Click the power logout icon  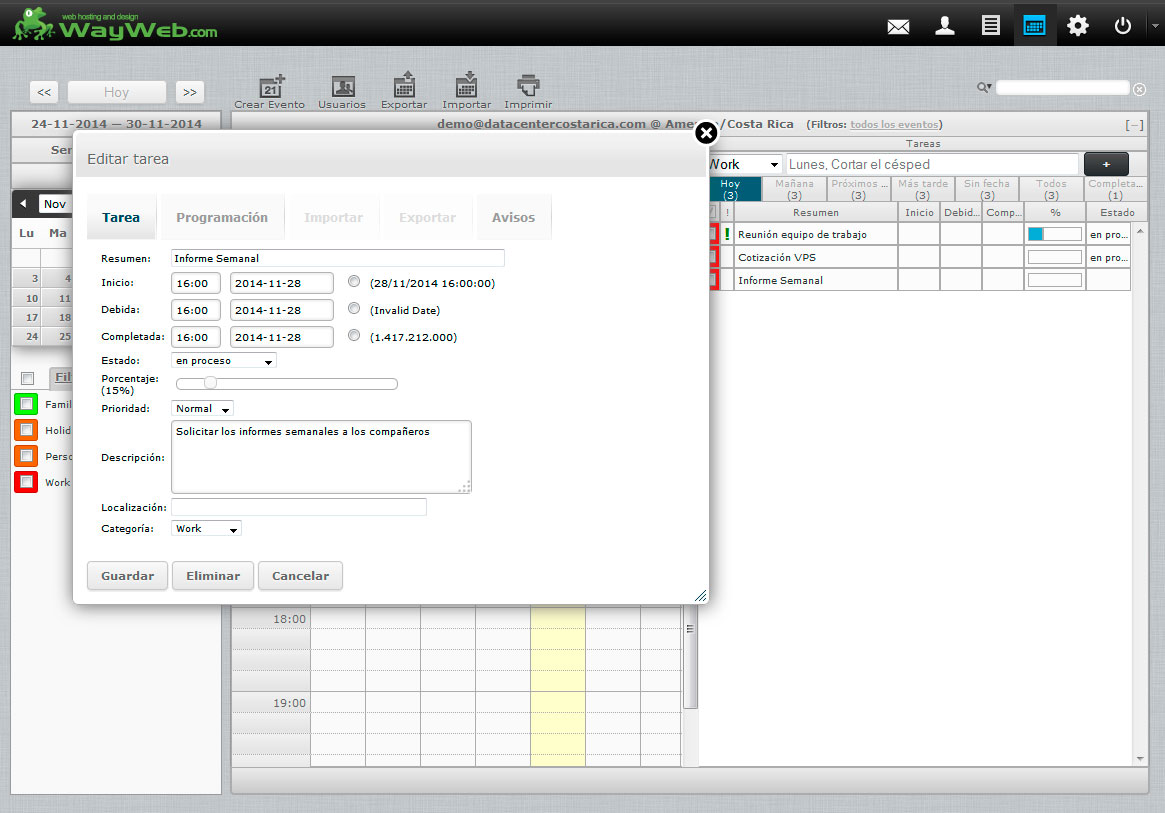pos(1123,26)
